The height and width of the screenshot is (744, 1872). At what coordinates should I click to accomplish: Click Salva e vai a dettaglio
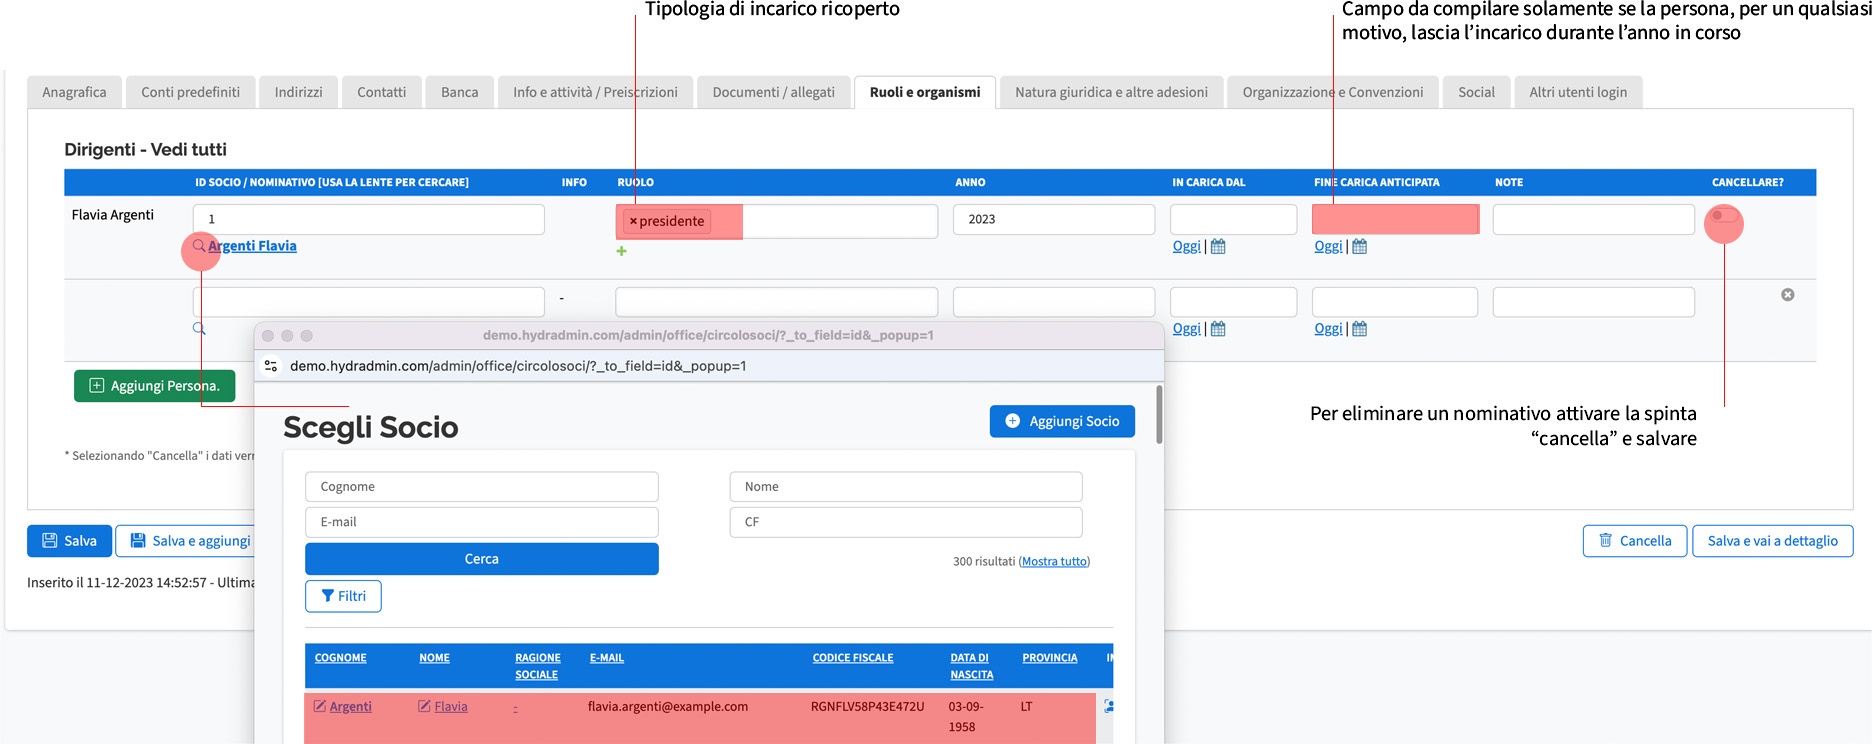1772,541
